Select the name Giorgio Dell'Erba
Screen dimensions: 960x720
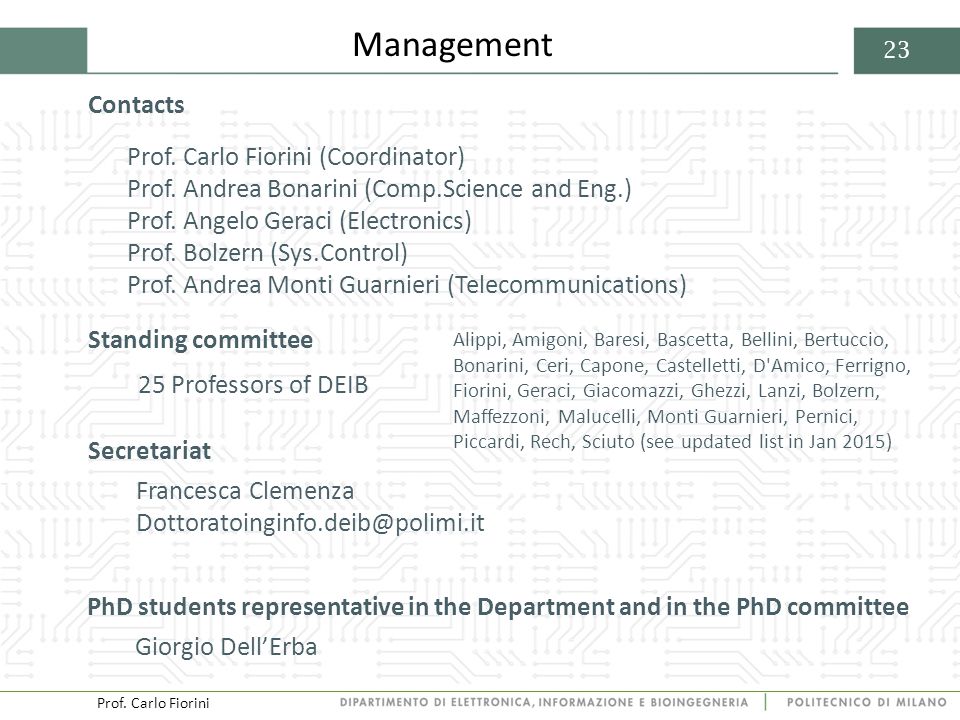(x=226, y=647)
